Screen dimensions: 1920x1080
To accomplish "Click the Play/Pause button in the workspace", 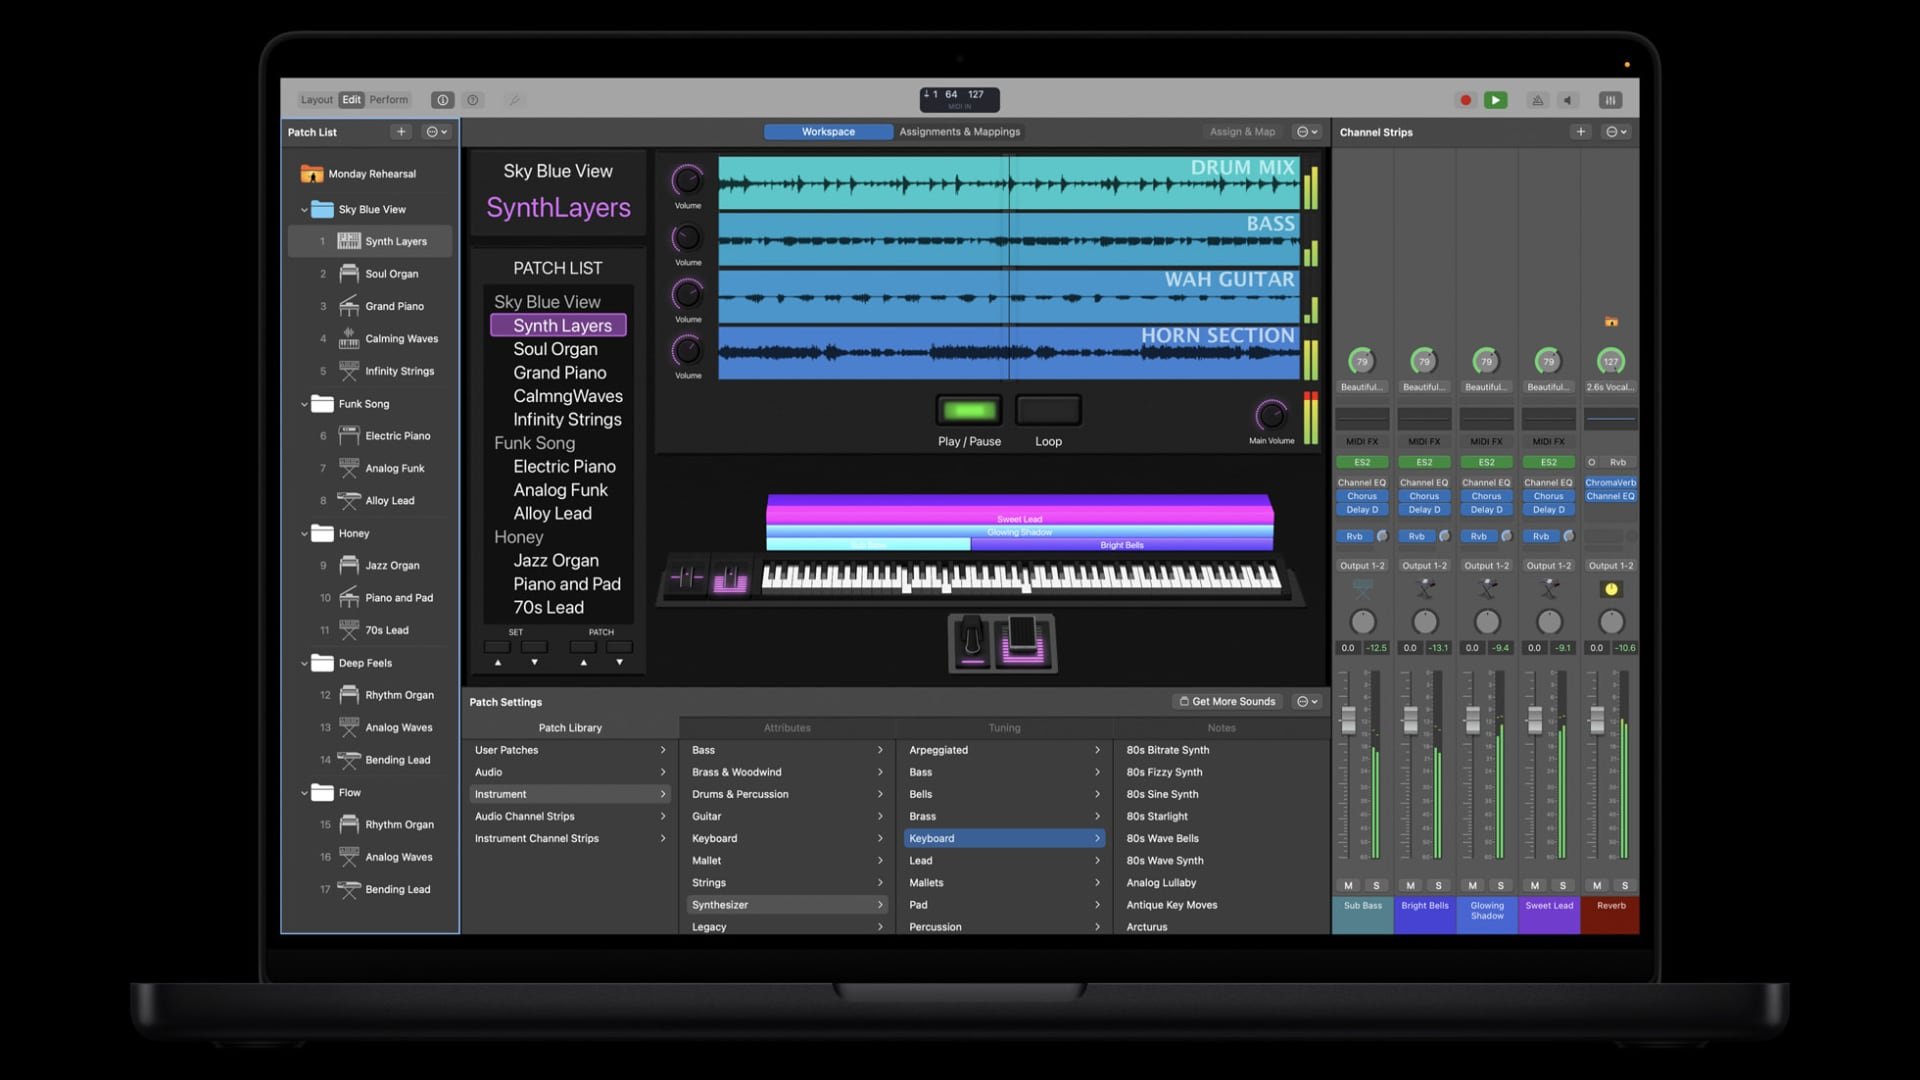I will coord(967,409).
